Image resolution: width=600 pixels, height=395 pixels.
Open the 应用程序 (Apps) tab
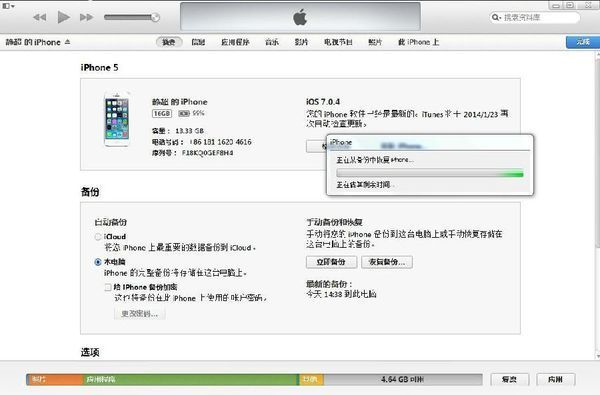click(235, 42)
